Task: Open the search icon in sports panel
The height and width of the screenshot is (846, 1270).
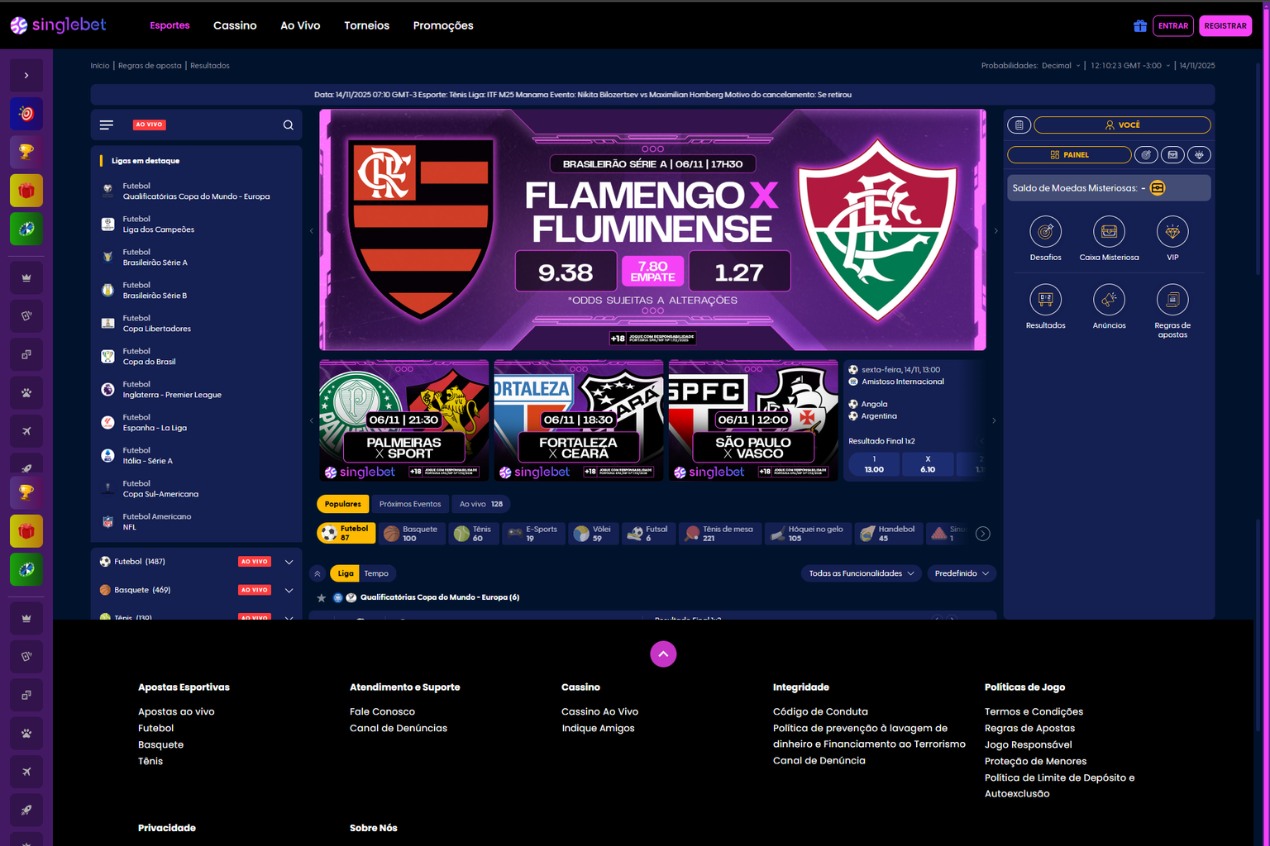Action: [x=288, y=125]
